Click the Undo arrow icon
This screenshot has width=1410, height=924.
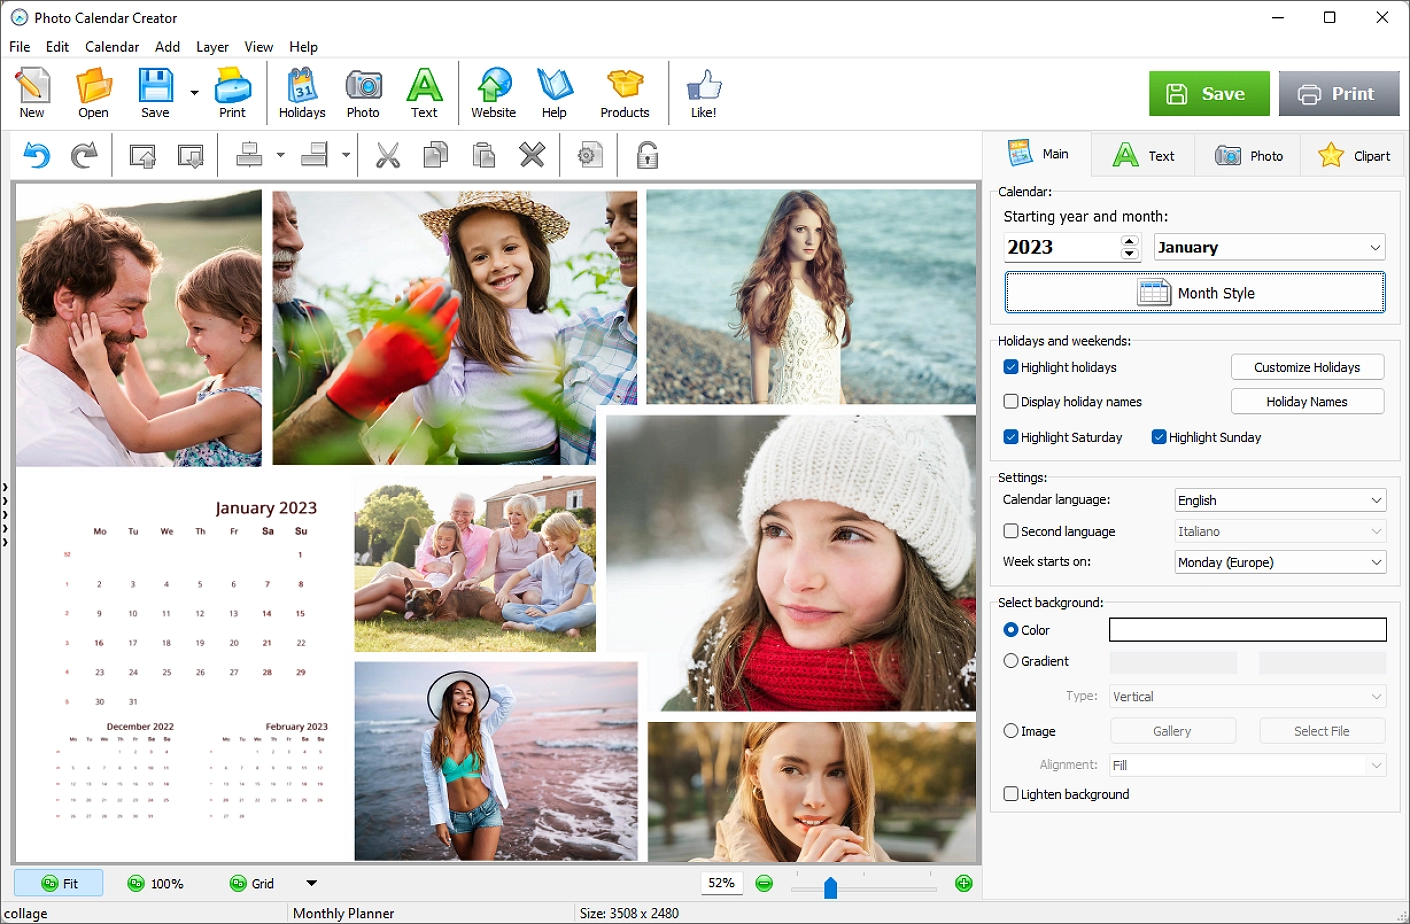pos(37,156)
